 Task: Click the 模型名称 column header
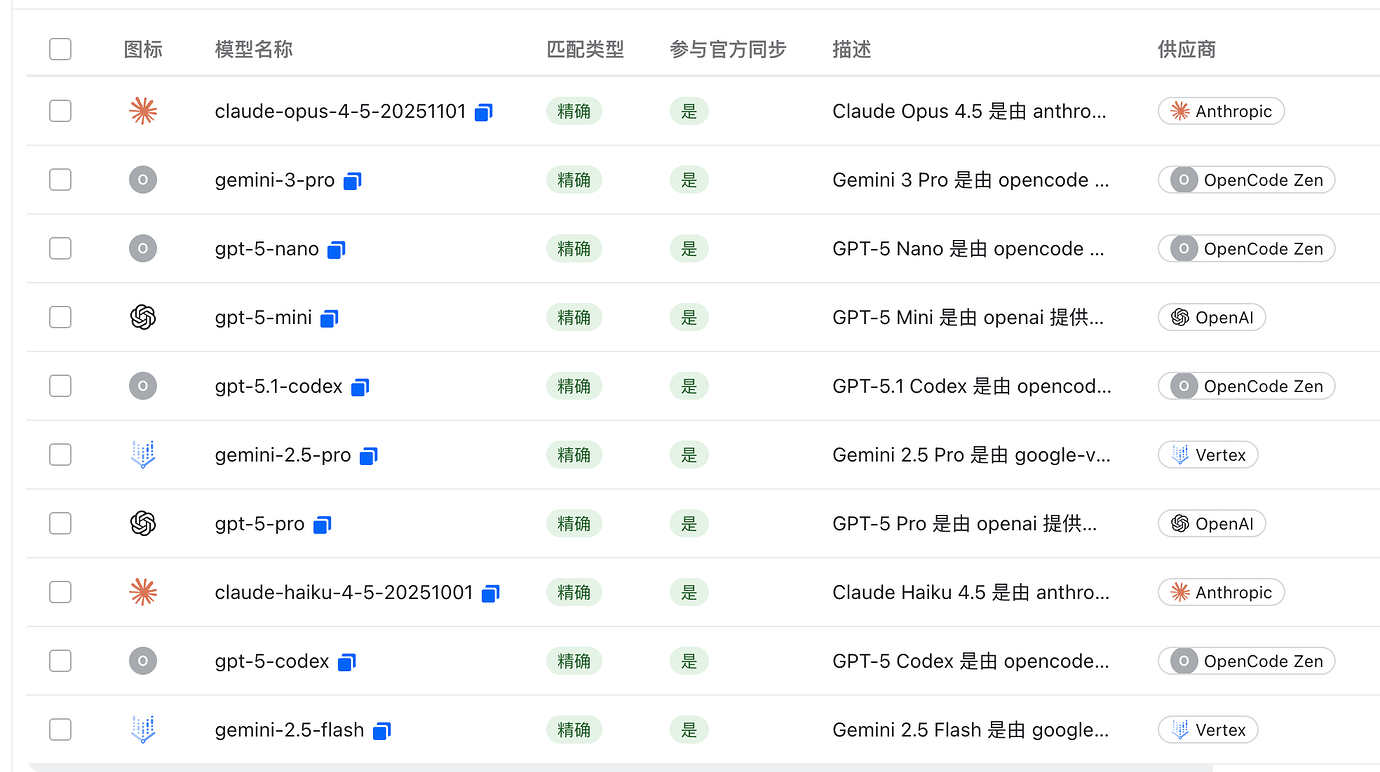click(254, 49)
